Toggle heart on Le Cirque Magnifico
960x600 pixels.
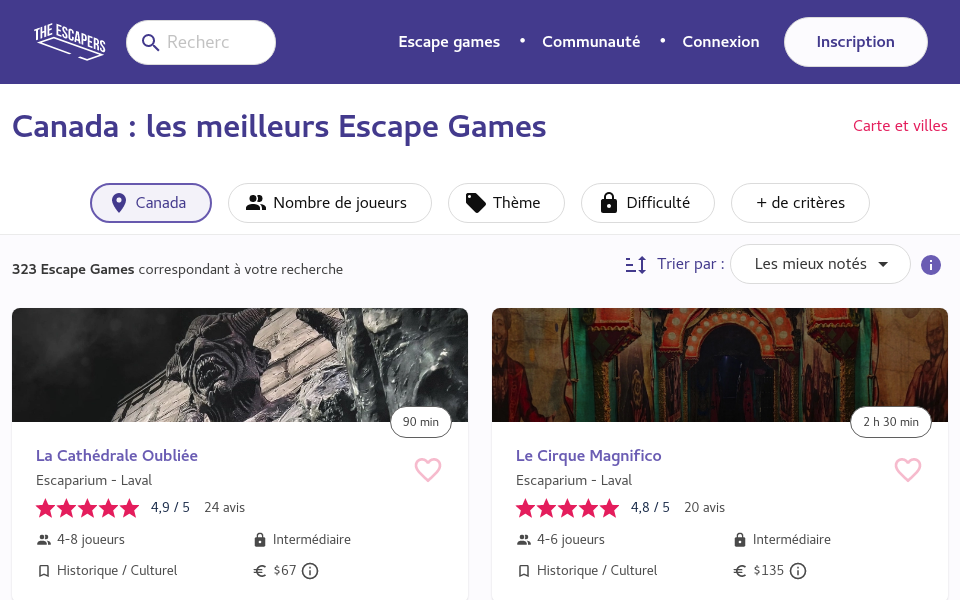click(x=907, y=470)
